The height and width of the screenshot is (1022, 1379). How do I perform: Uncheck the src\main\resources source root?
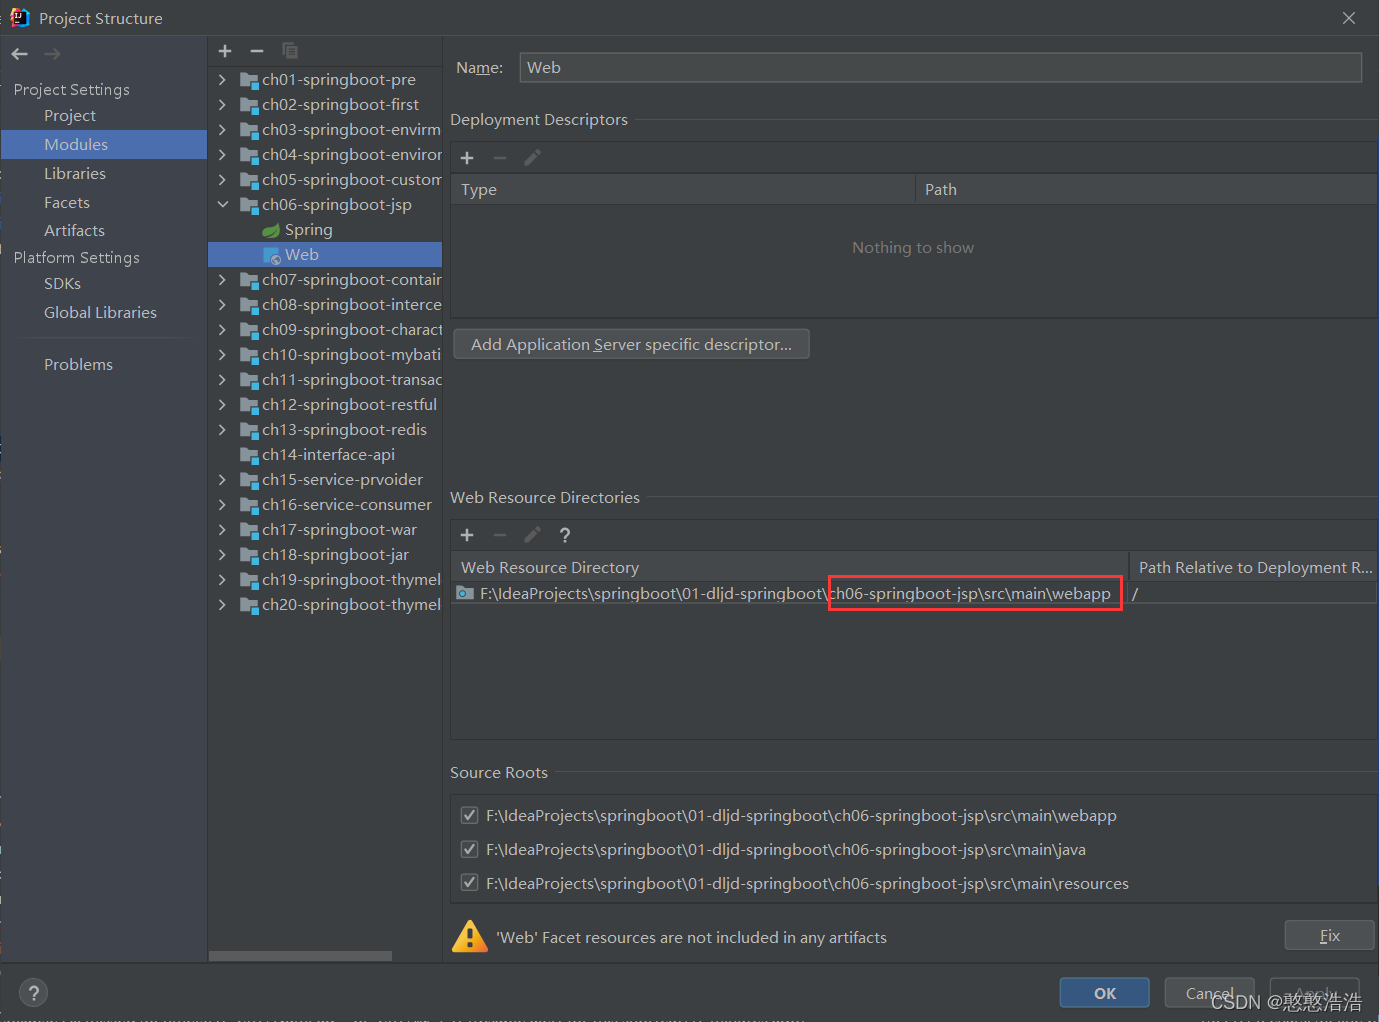tap(469, 883)
